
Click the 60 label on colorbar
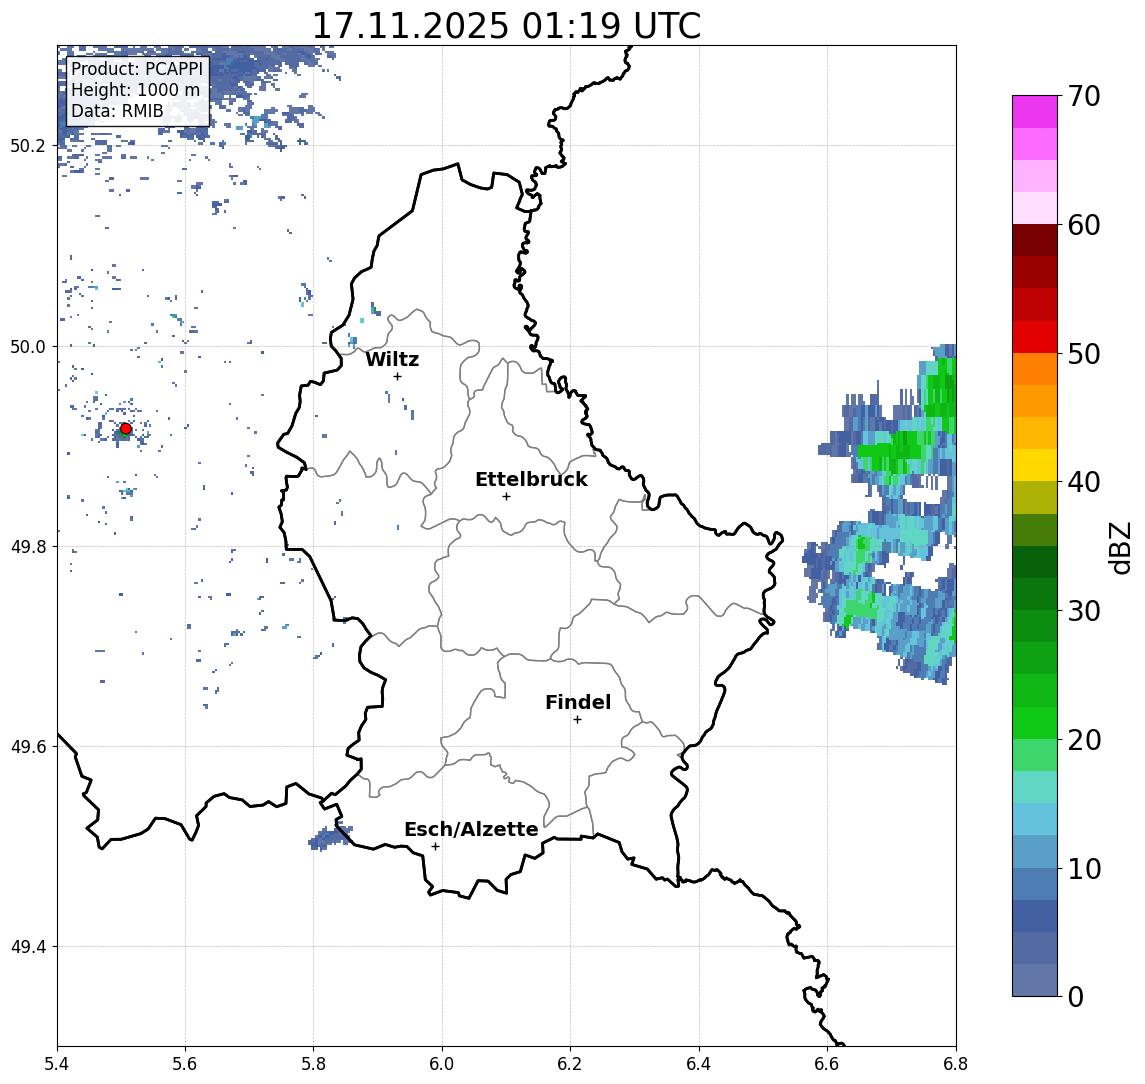(1084, 225)
